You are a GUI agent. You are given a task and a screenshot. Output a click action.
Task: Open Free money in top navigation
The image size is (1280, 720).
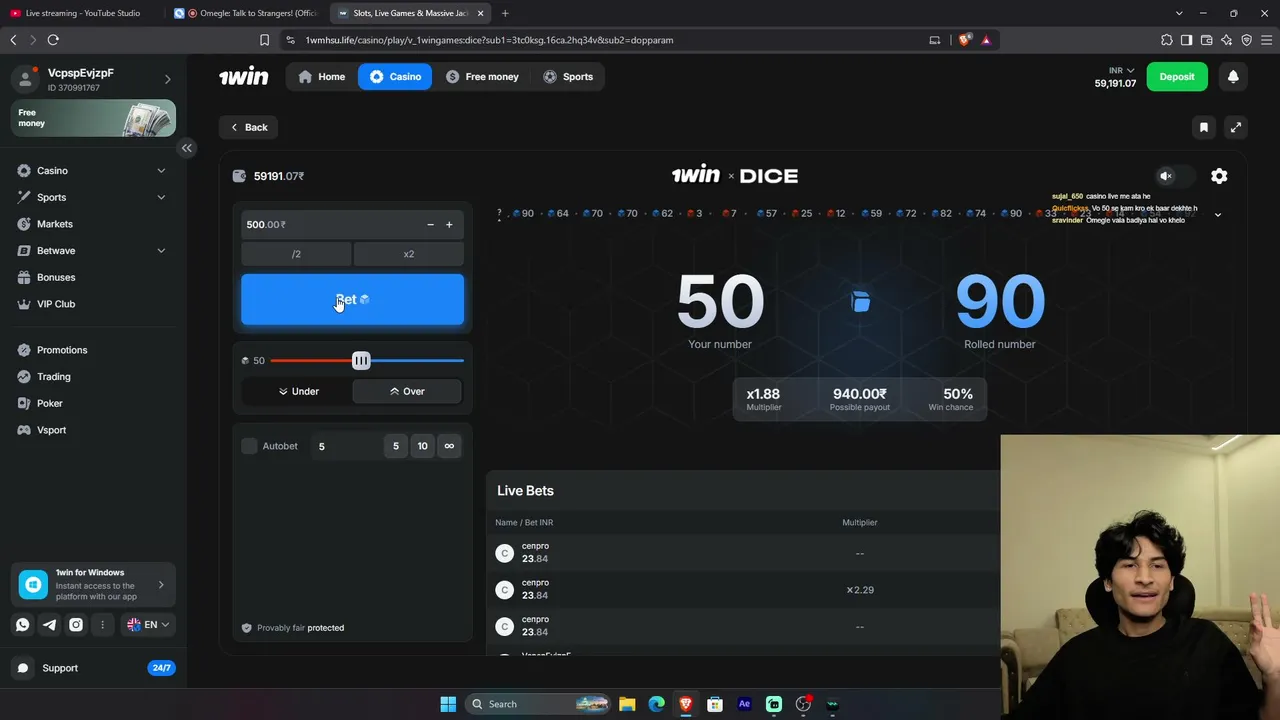pos(482,77)
